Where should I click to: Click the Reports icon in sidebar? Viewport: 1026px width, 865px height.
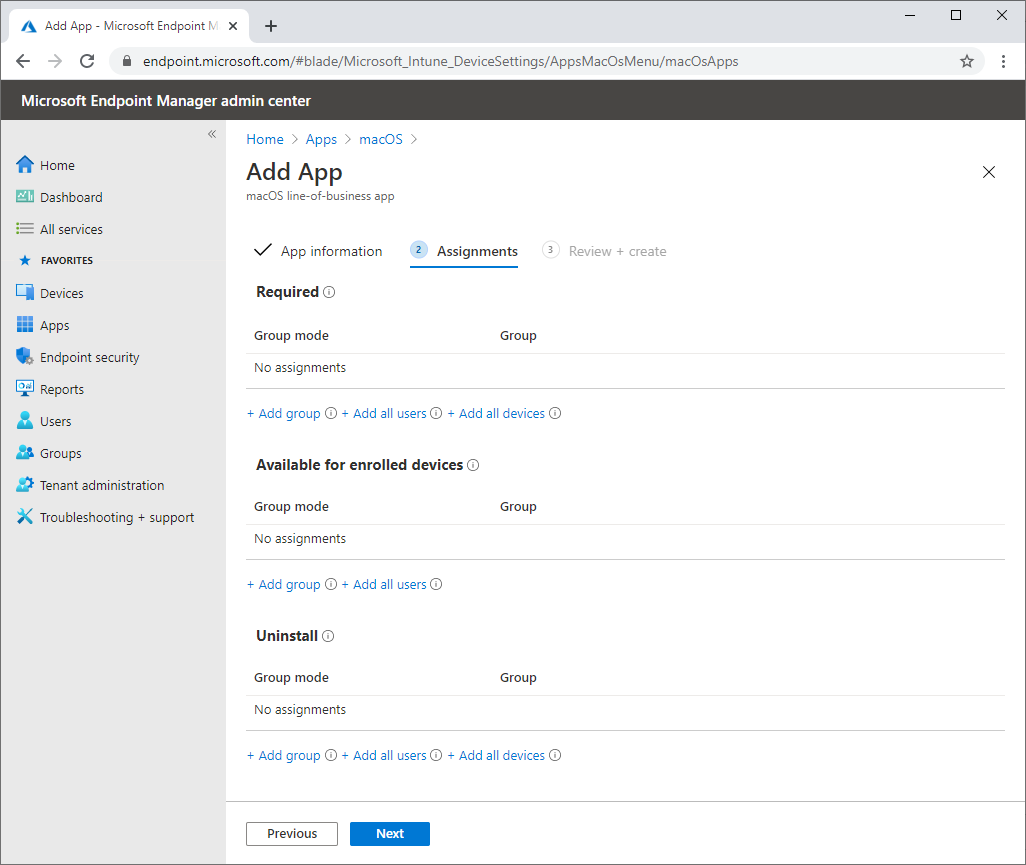pyautogui.click(x=25, y=388)
